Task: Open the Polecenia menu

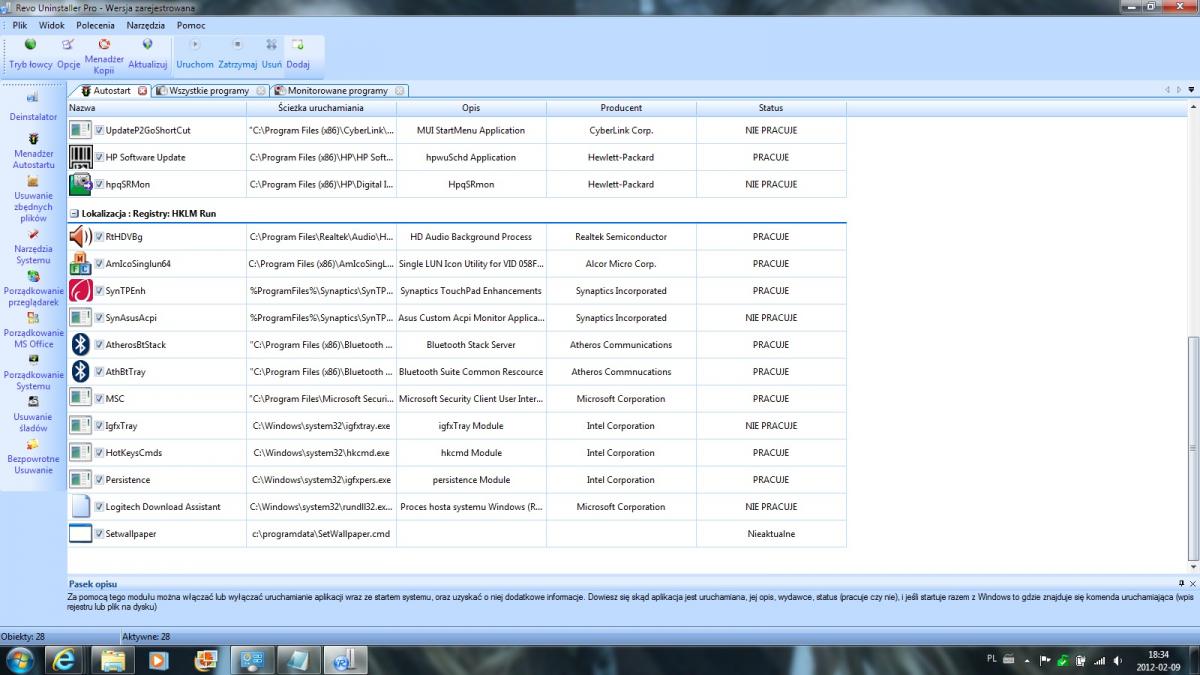Action: pyautogui.click(x=95, y=25)
